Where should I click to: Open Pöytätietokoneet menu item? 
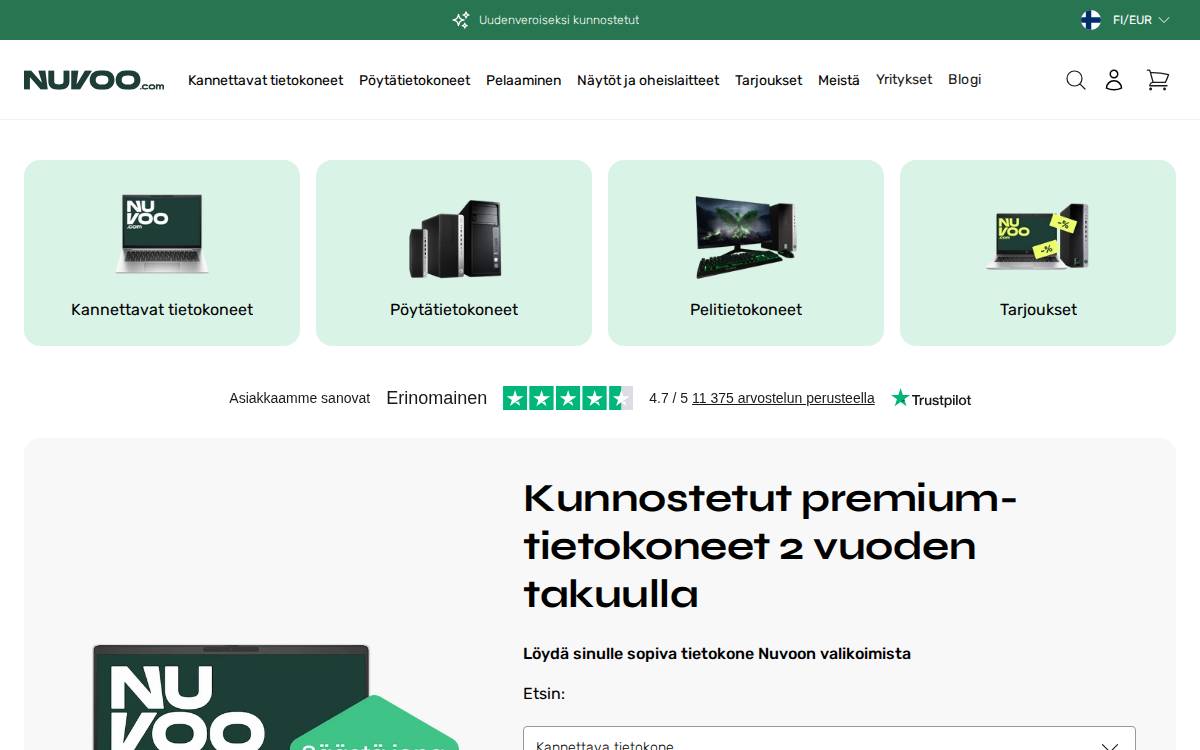pos(415,80)
